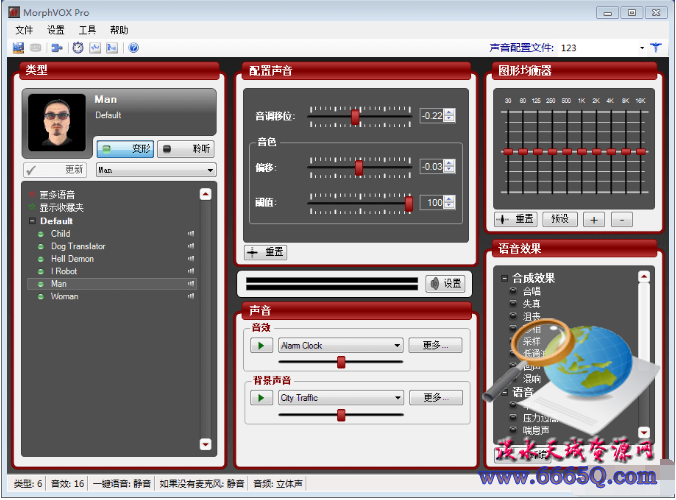Open the alarm clock toolbar icon
The width and height of the screenshot is (676, 500).
tap(78, 48)
